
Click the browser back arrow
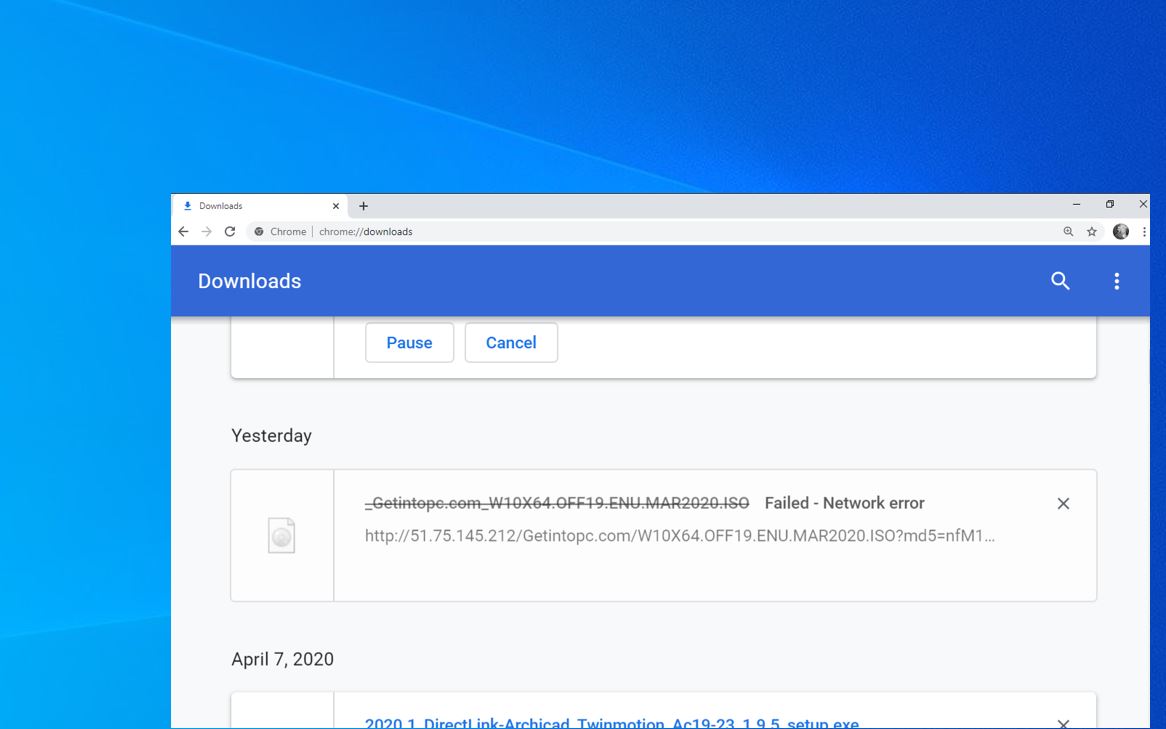click(x=183, y=231)
